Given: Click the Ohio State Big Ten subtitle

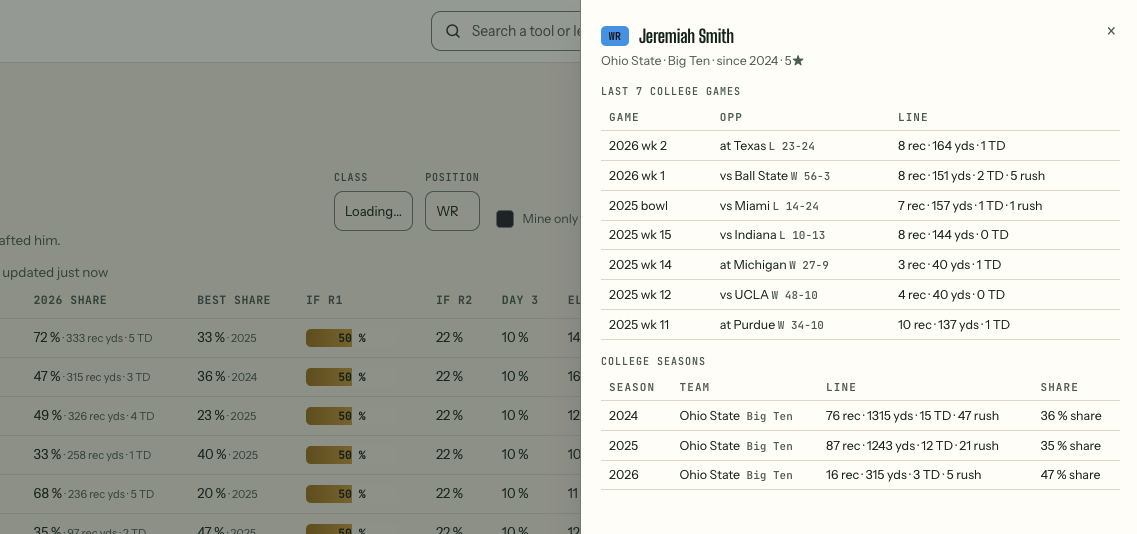Looking at the screenshot, I should tap(702, 61).
